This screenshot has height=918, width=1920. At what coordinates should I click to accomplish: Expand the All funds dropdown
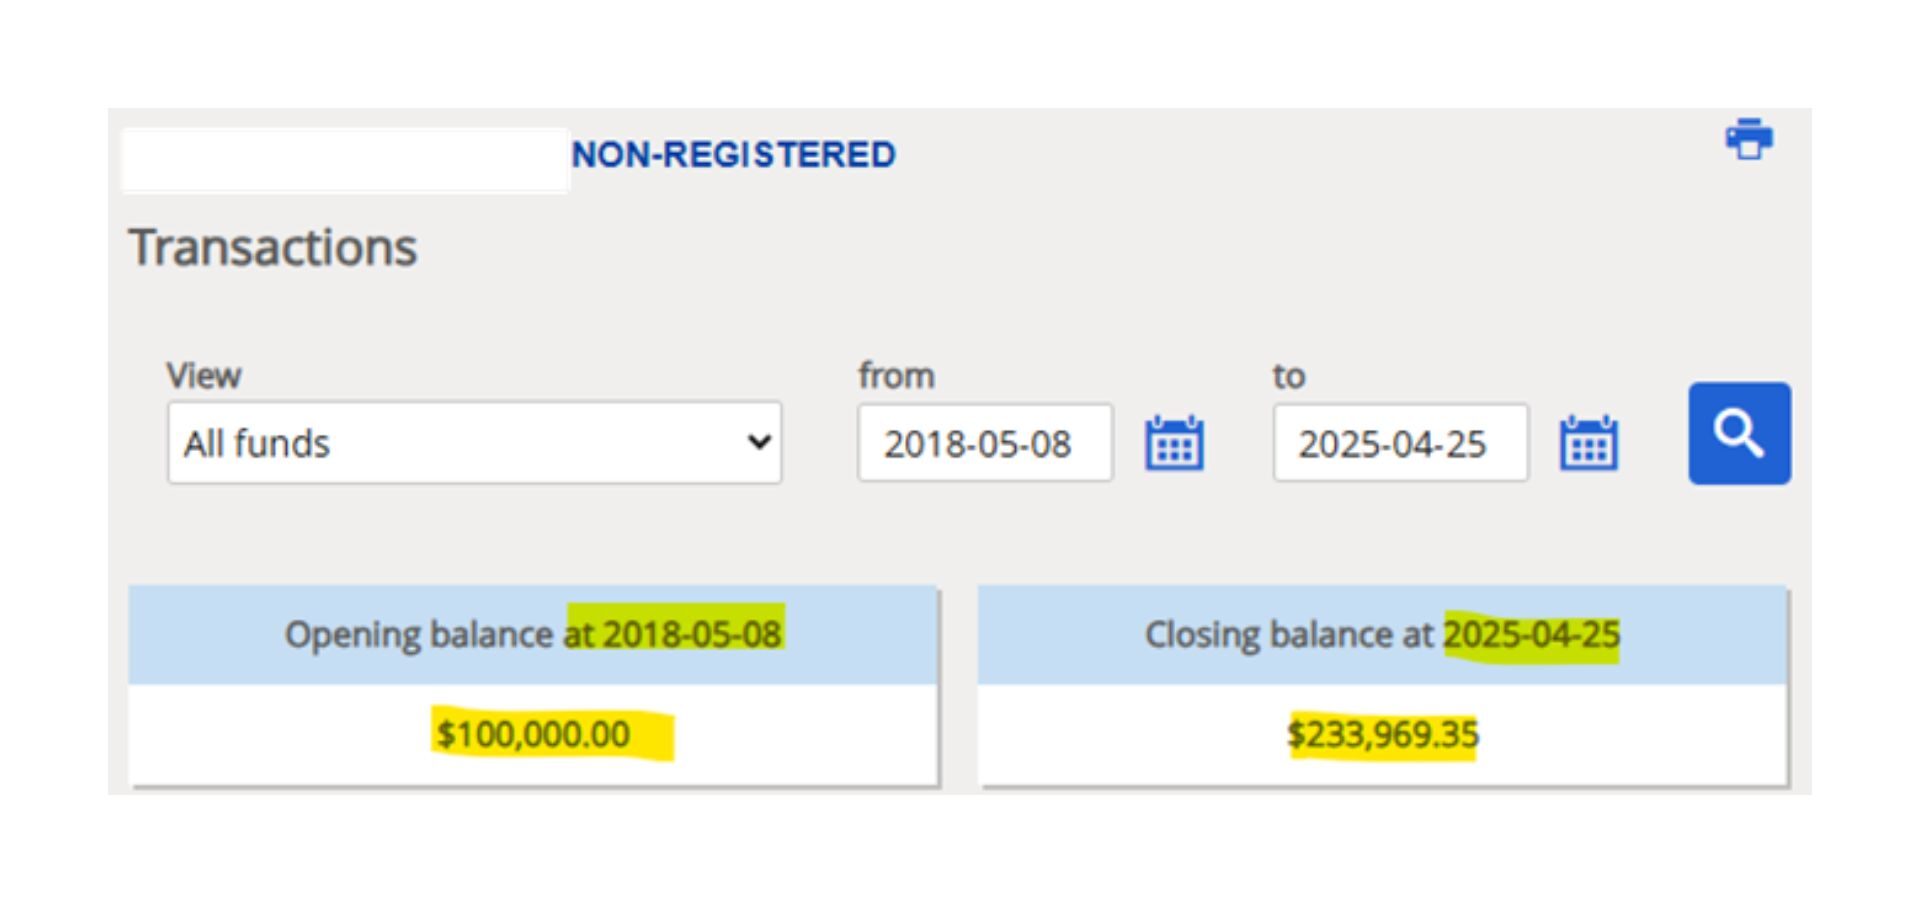474,443
